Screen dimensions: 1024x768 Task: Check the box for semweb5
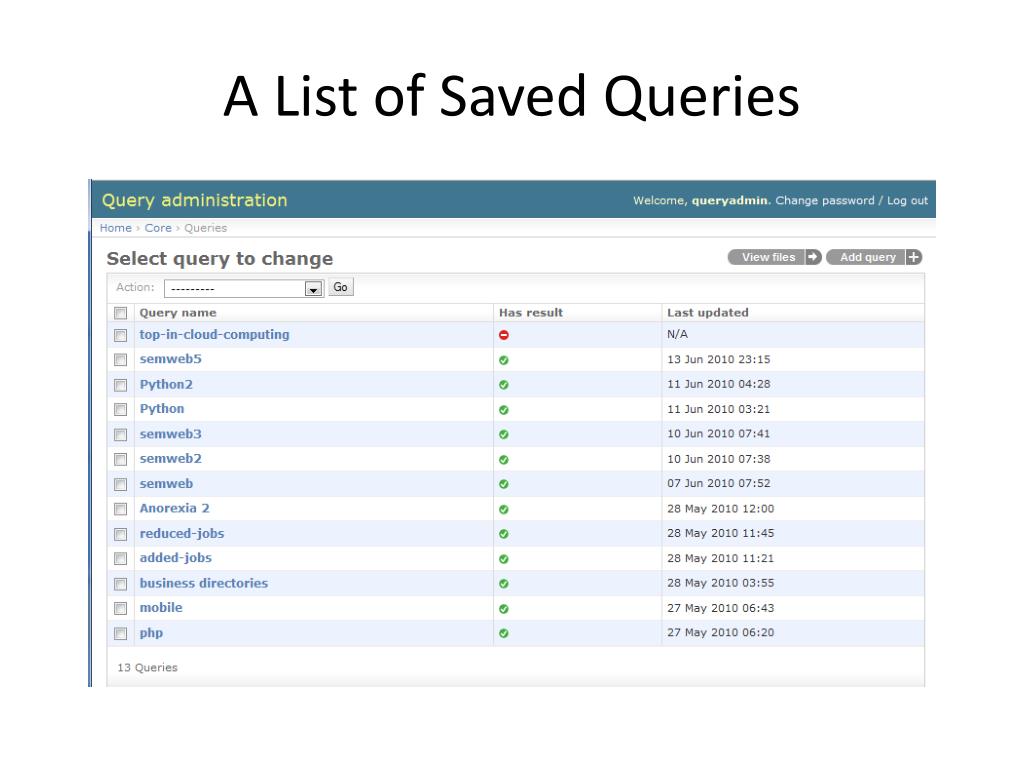120,360
